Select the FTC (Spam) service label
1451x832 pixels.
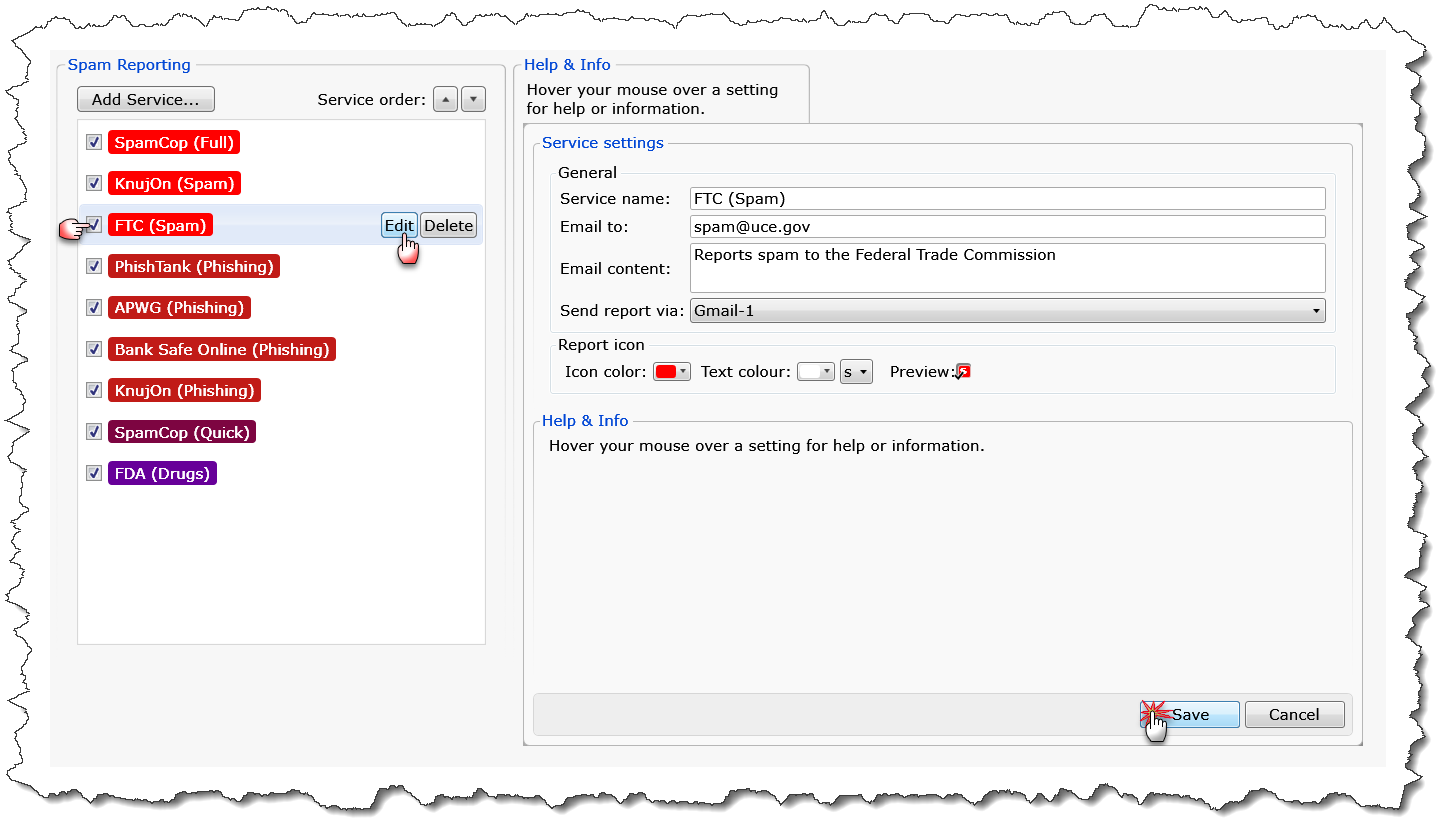(x=160, y=225)
